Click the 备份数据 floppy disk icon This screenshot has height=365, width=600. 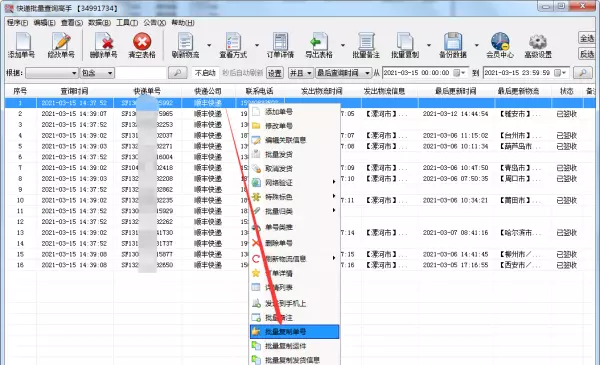(x=453, y=45)
